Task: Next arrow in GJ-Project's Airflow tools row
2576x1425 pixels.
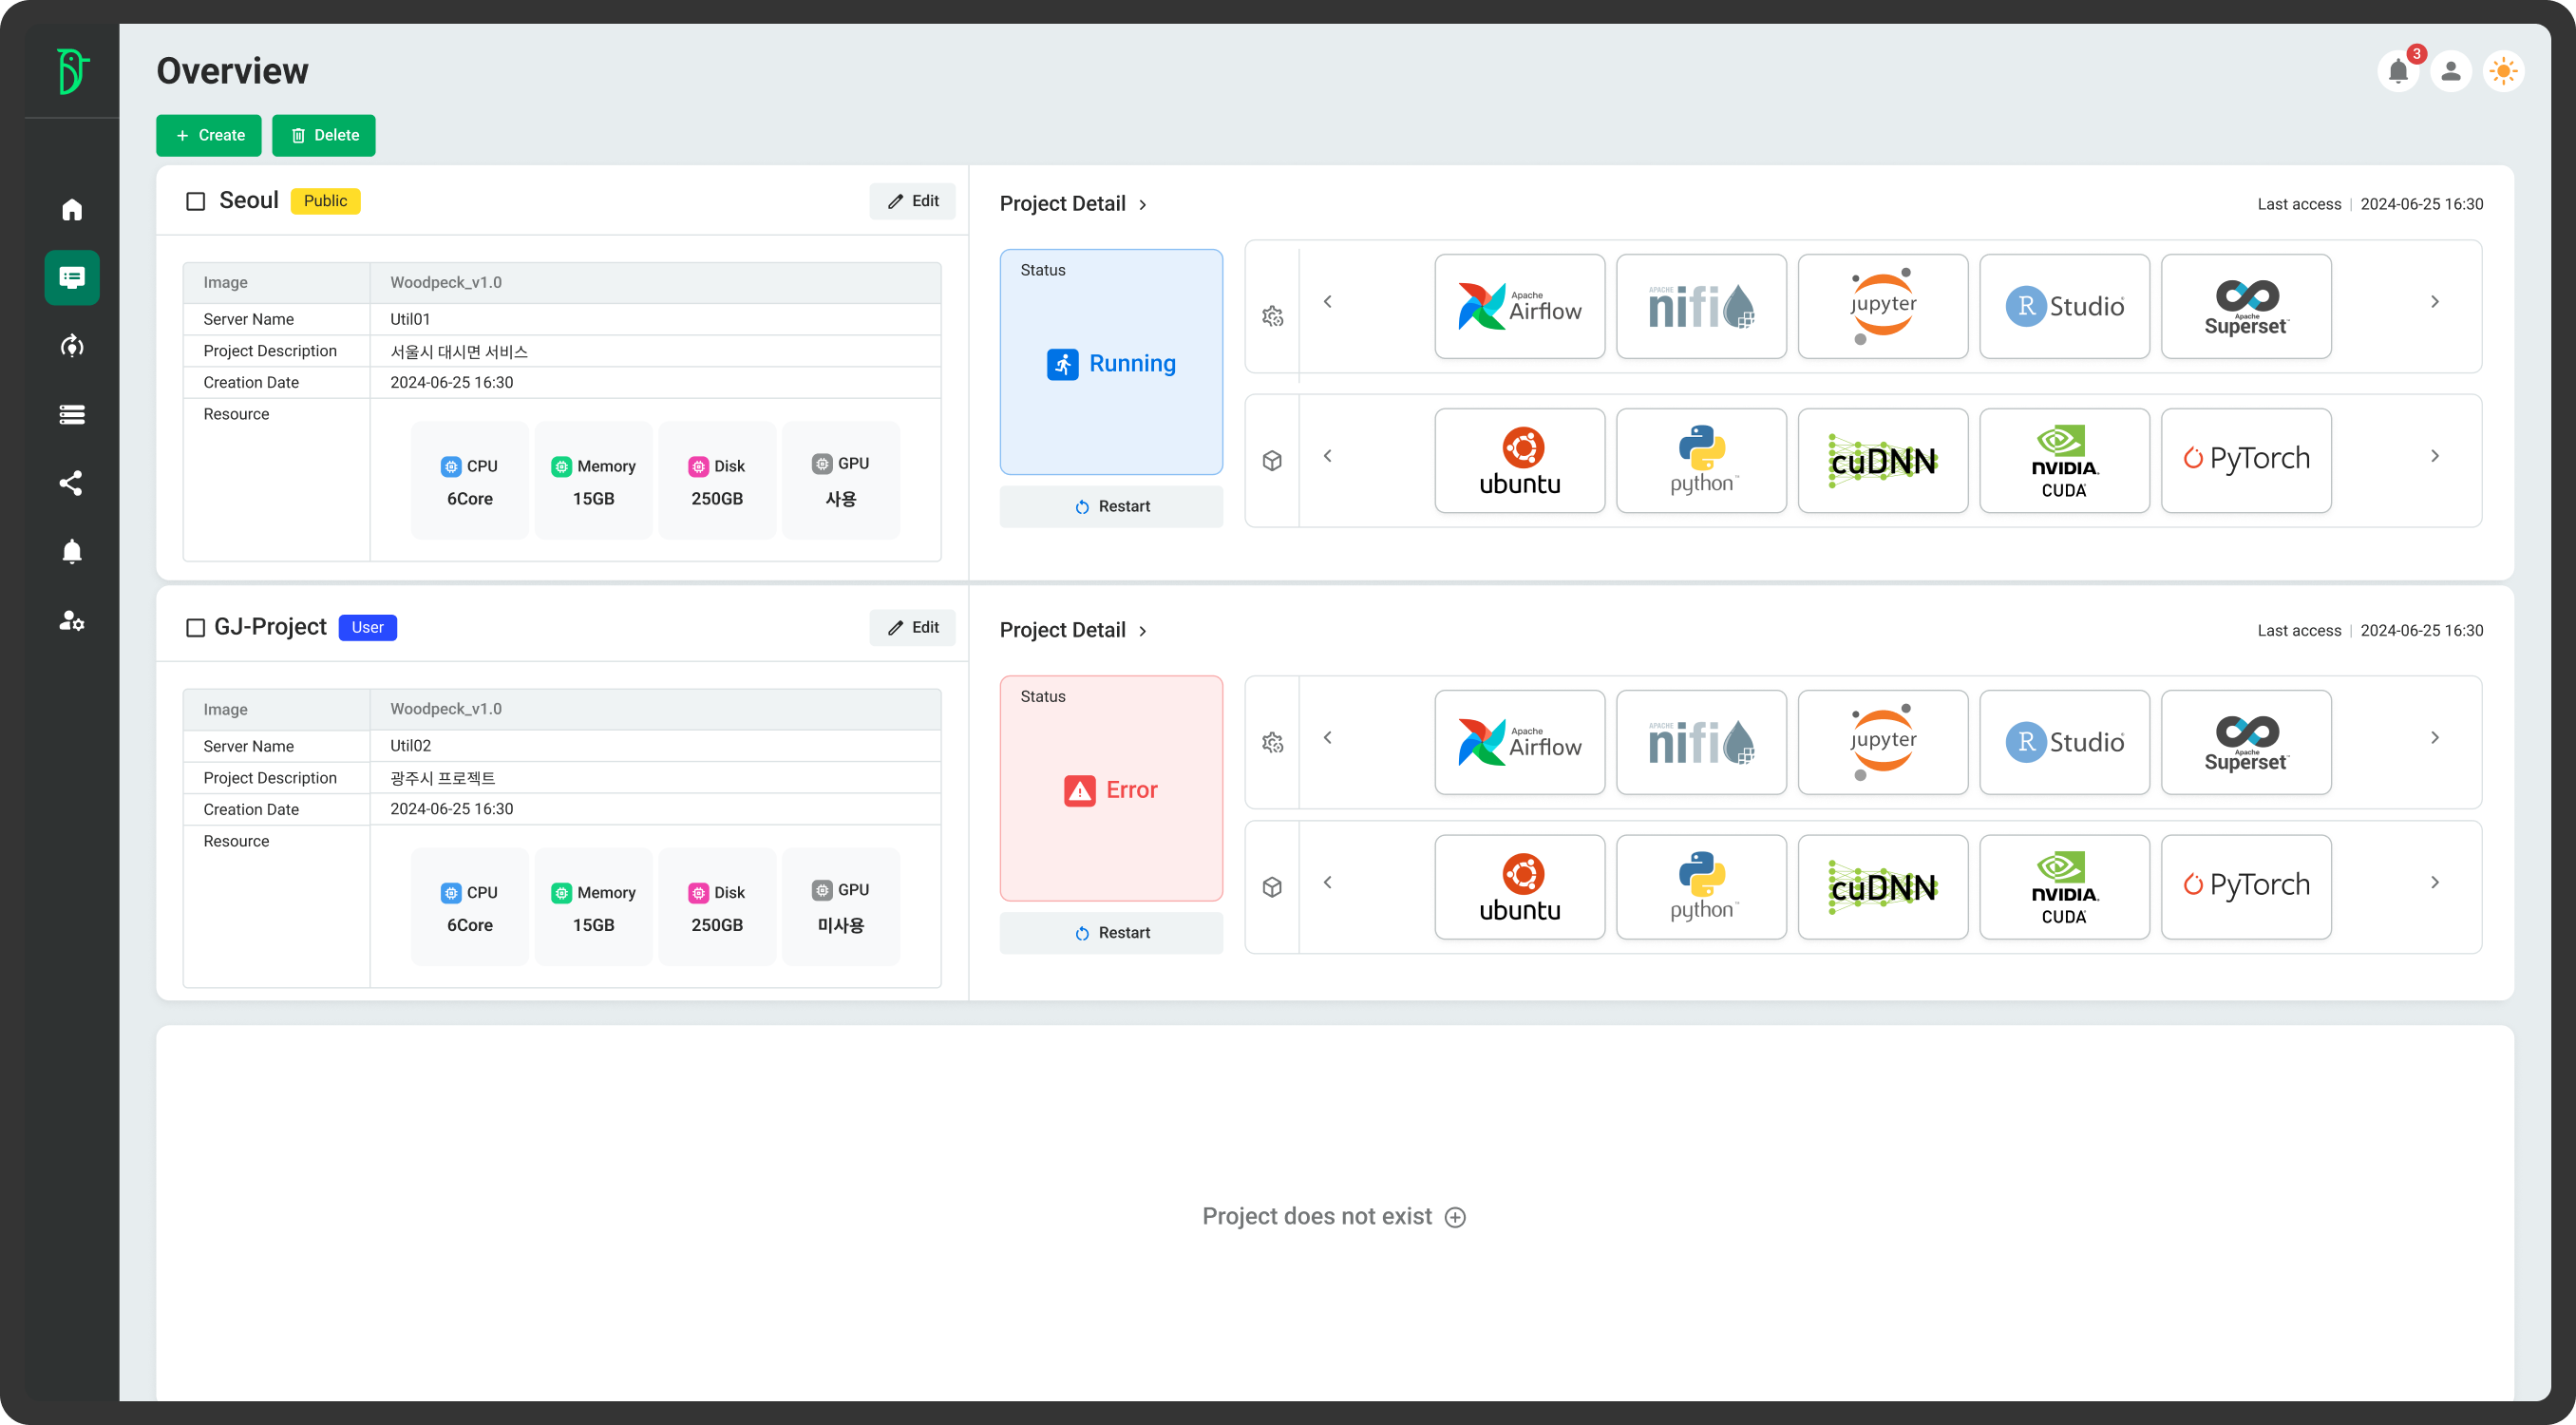Action: [2435, 737]
